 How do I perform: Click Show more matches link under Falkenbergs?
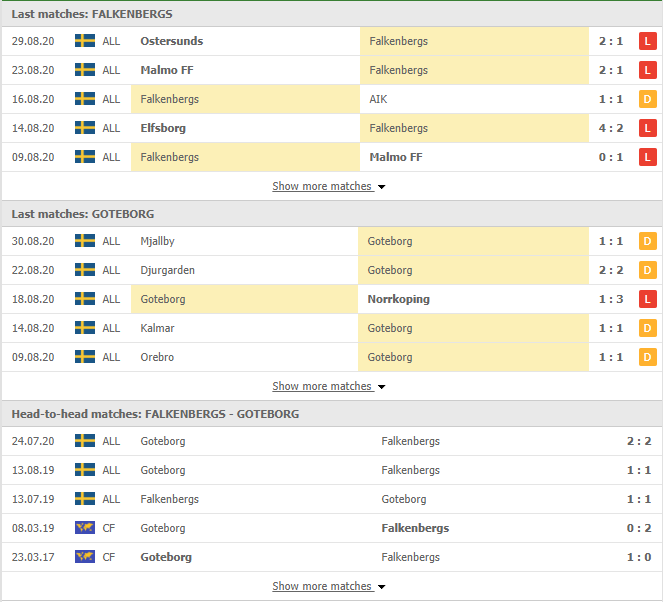[x=323, y=186]
